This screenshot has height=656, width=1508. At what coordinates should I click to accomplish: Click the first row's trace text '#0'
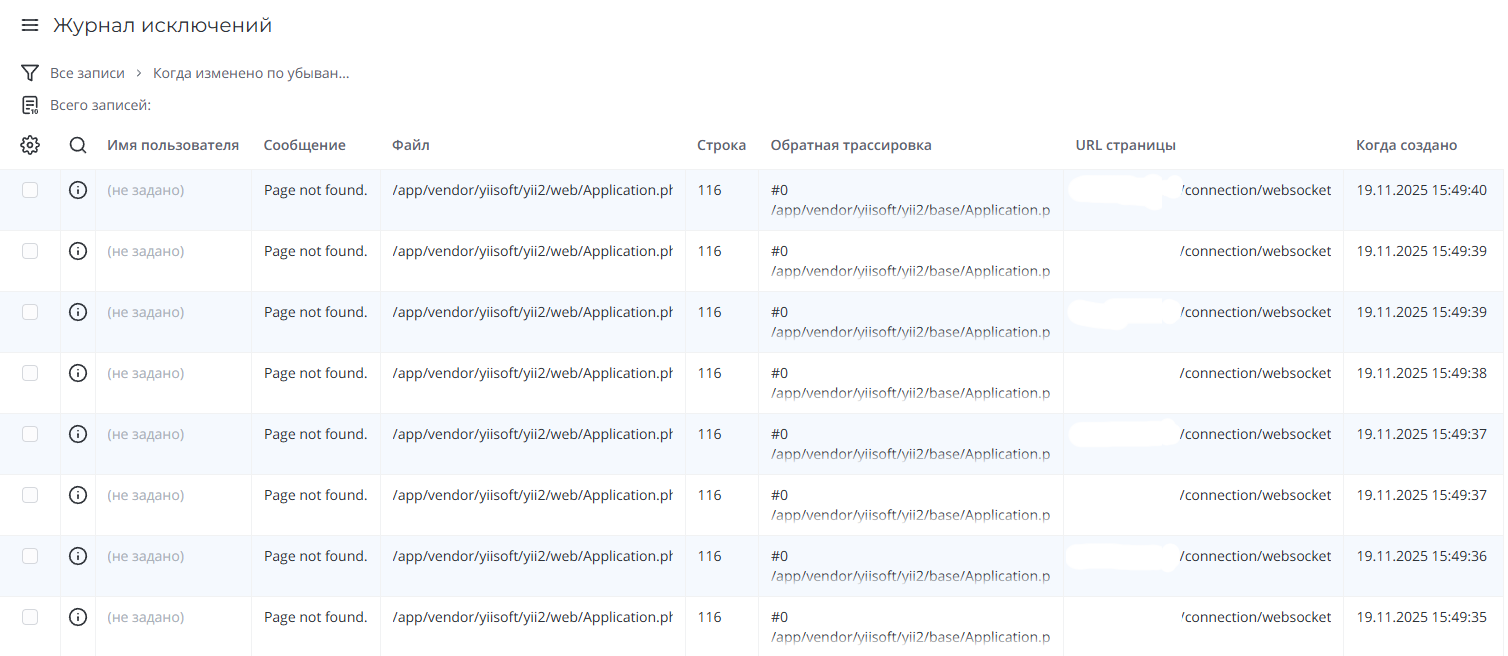[780, 190]
